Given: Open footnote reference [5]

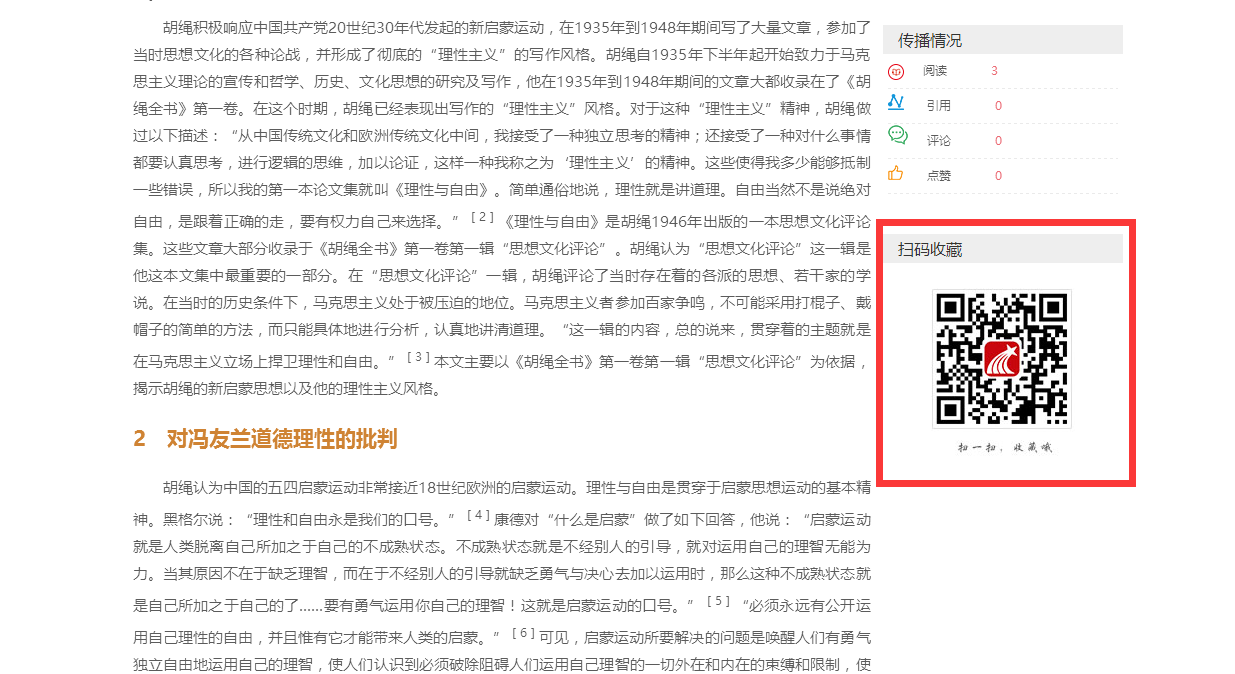Looking at the screenshot, I should pyautogui.click(x=718, y=601).
